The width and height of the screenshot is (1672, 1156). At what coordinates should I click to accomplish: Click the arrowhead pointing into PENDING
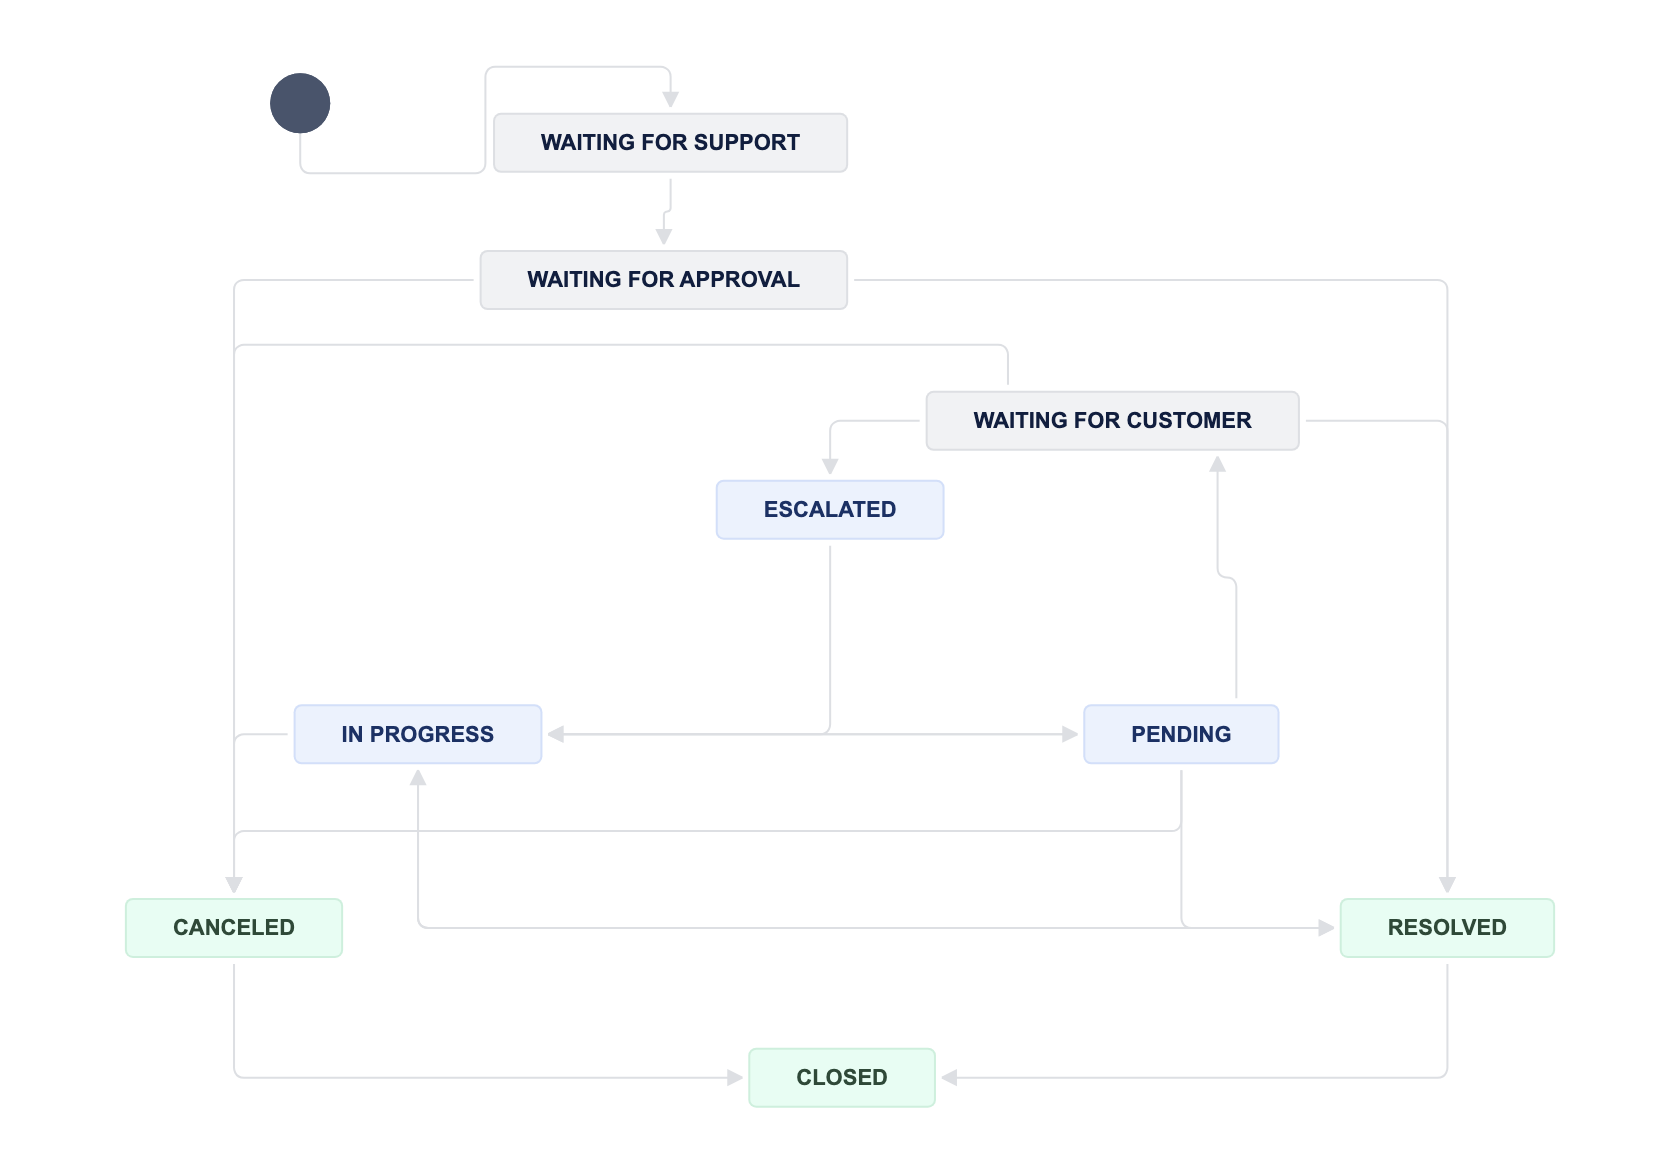(1070, 734)
